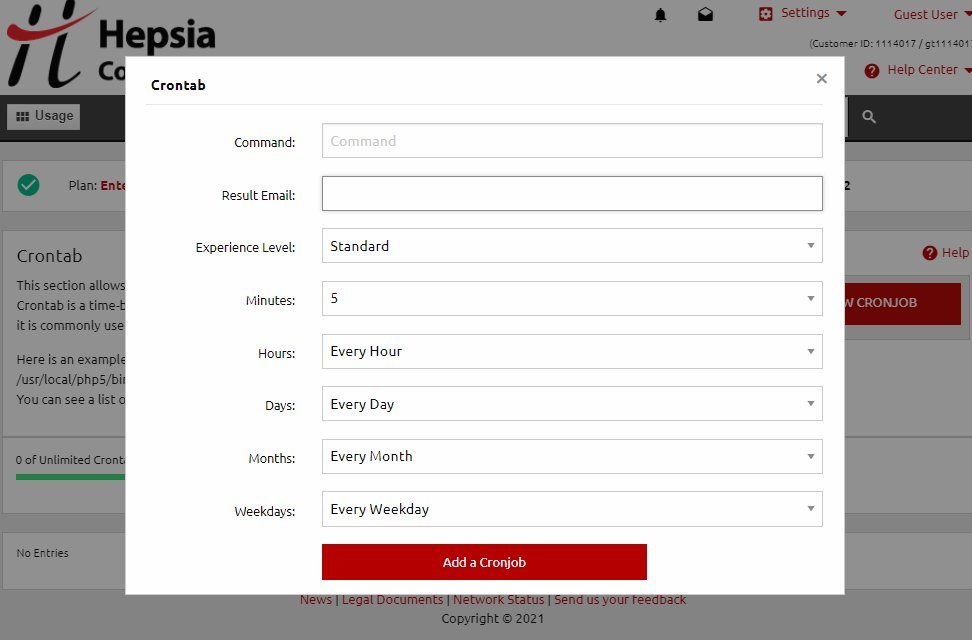
Task: Expand the Experience Level dropdown
Action: [571, 246]
